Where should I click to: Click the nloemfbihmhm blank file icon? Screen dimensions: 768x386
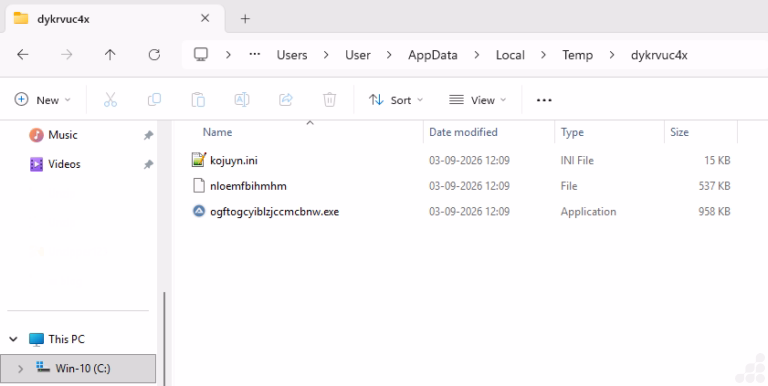(198, 186)
